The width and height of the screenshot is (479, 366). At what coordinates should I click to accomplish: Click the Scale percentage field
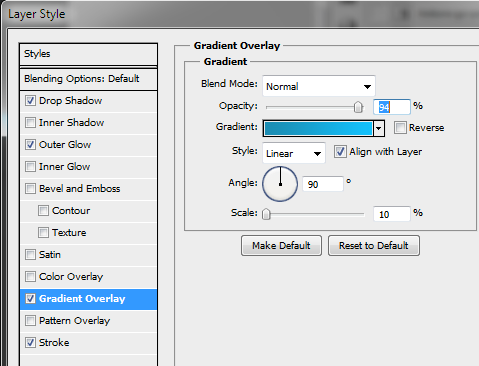tap(392, 214)
